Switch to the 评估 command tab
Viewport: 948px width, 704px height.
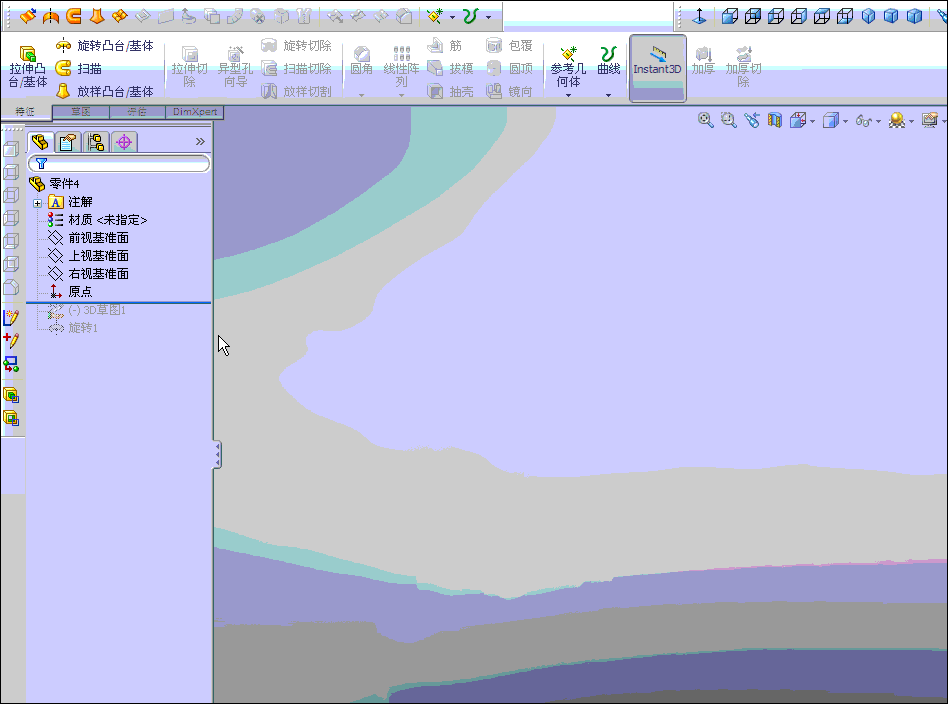pos(137,111)
